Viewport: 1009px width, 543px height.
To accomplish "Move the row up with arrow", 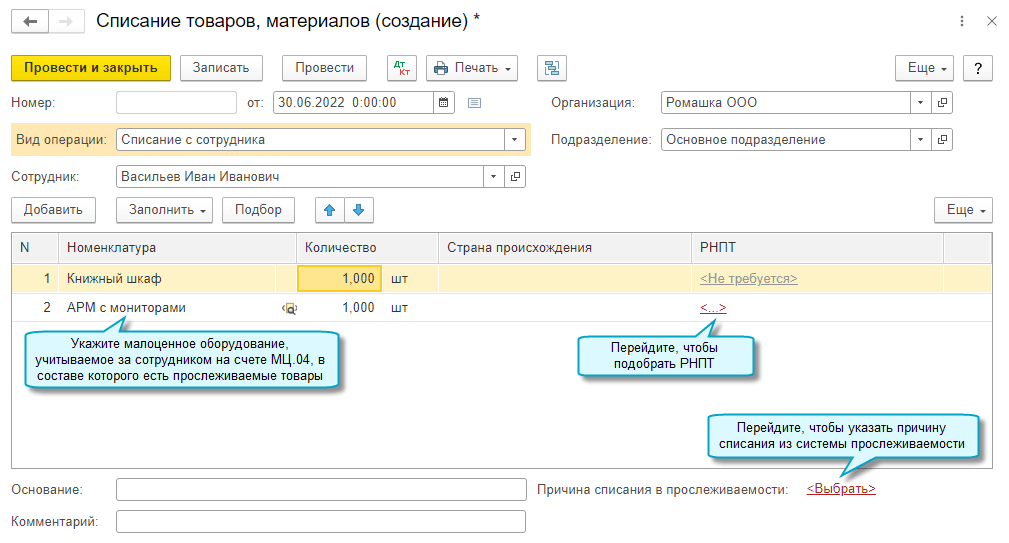I will pyautogui.click(x=329, y=210).
